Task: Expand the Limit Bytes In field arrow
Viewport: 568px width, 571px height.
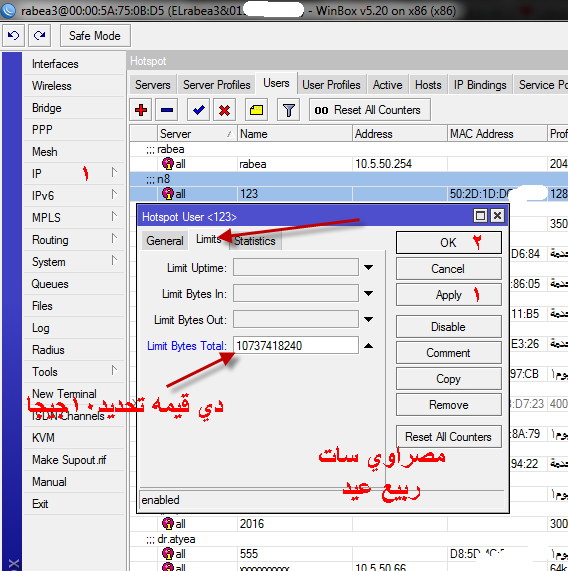Action: point(368,294)
